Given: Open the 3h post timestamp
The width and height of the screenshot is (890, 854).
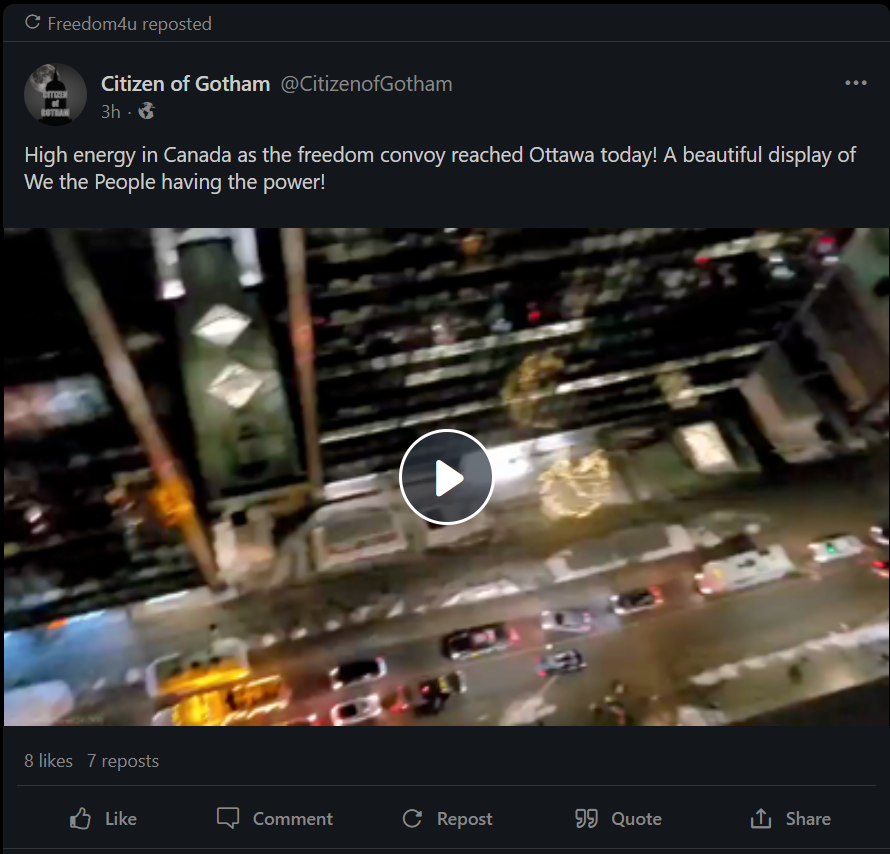Looking at the screenshot, I should 111,111.
